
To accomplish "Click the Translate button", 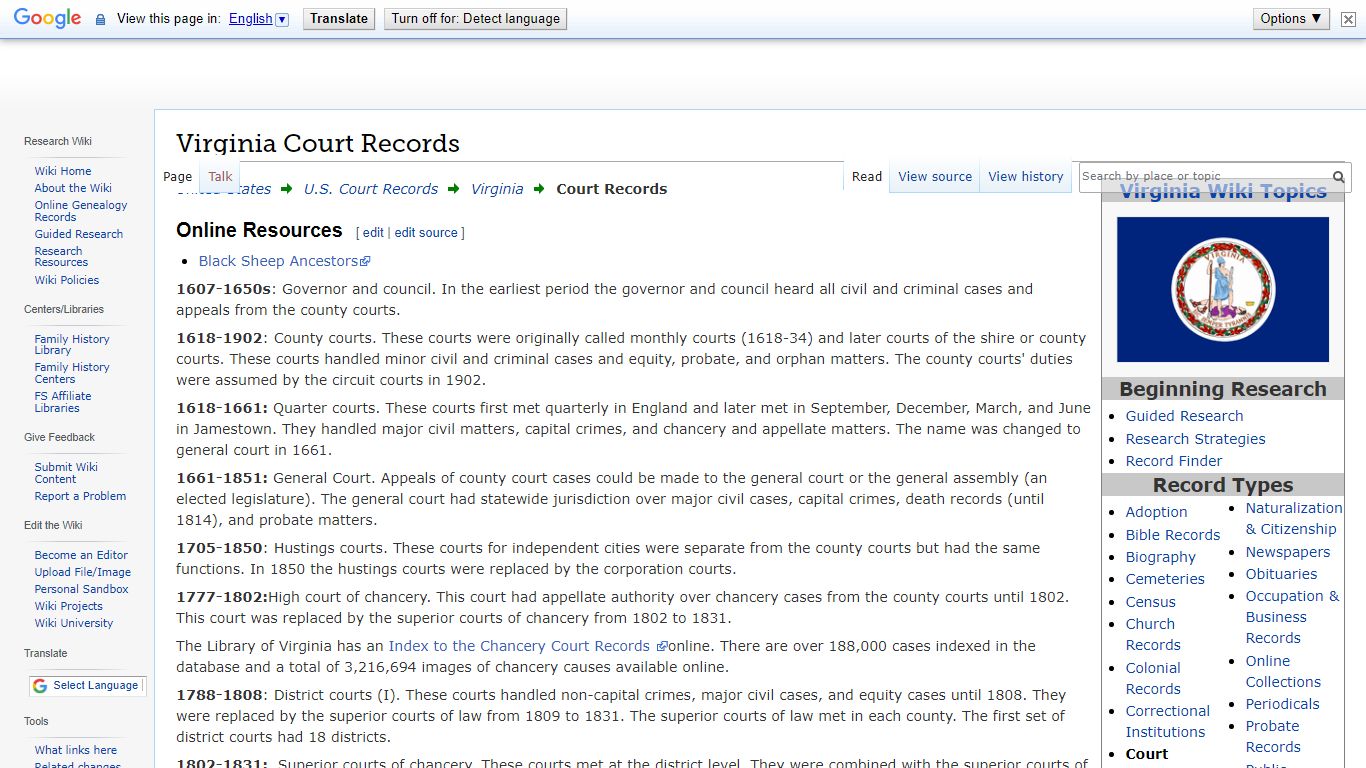I will 339,19.
